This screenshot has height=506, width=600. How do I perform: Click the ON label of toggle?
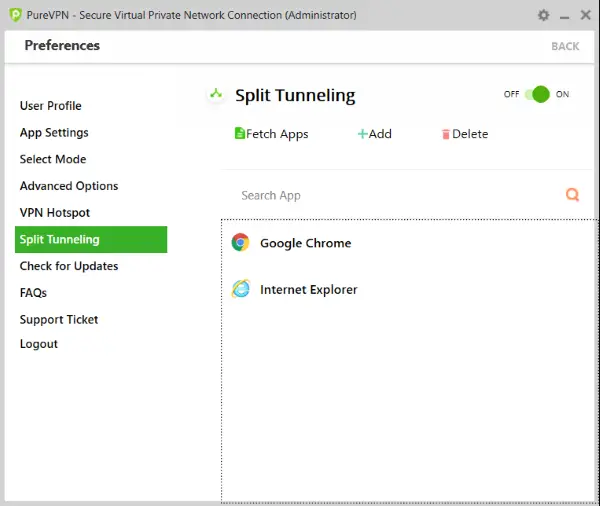562,94
